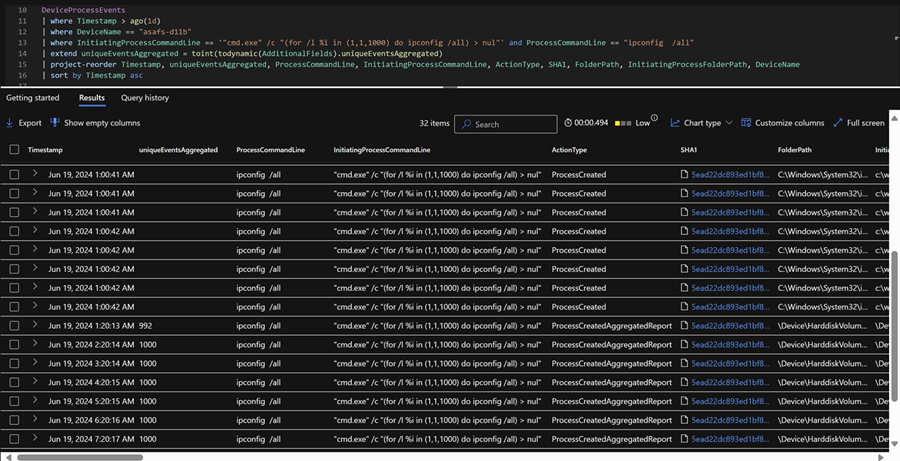Click the Full screen expand icon
Screen dimensions: 900x461
838,123
